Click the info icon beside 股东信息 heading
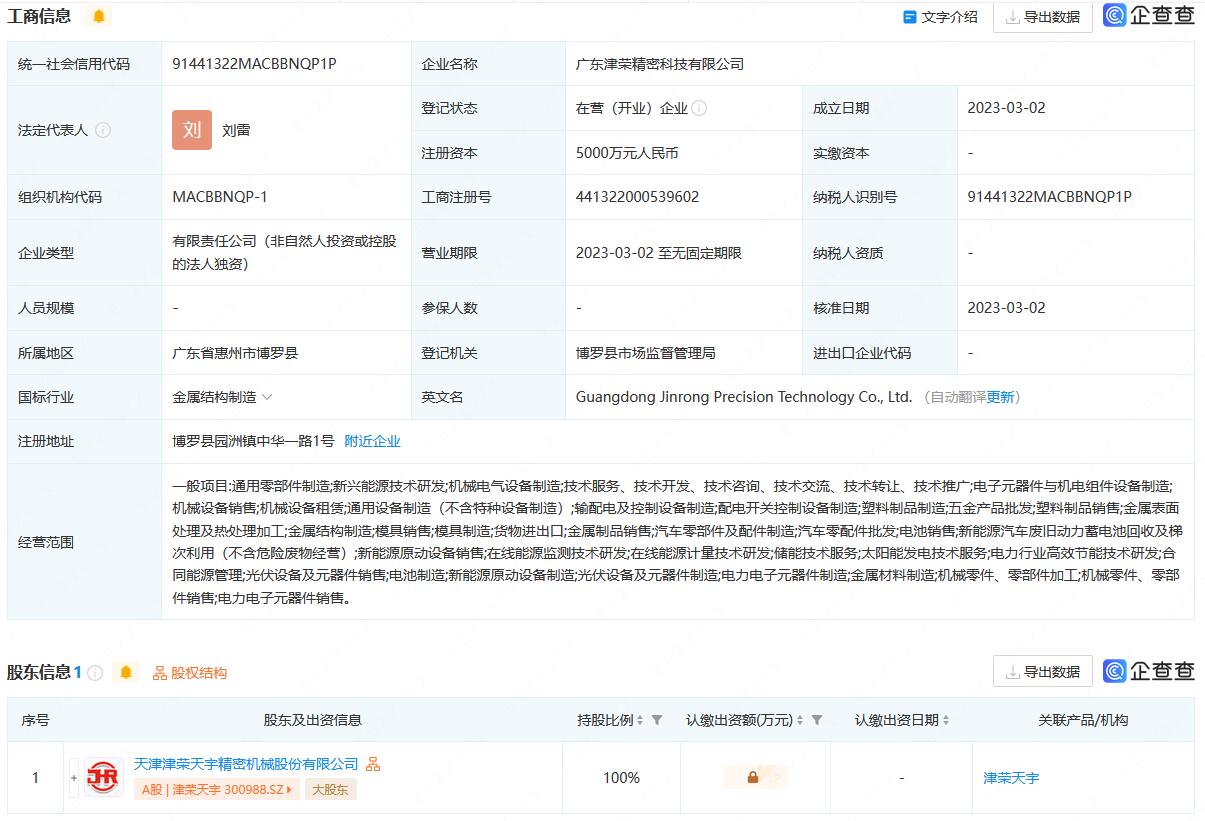The height and width of the screenshot is (821, 1205). 95,673
